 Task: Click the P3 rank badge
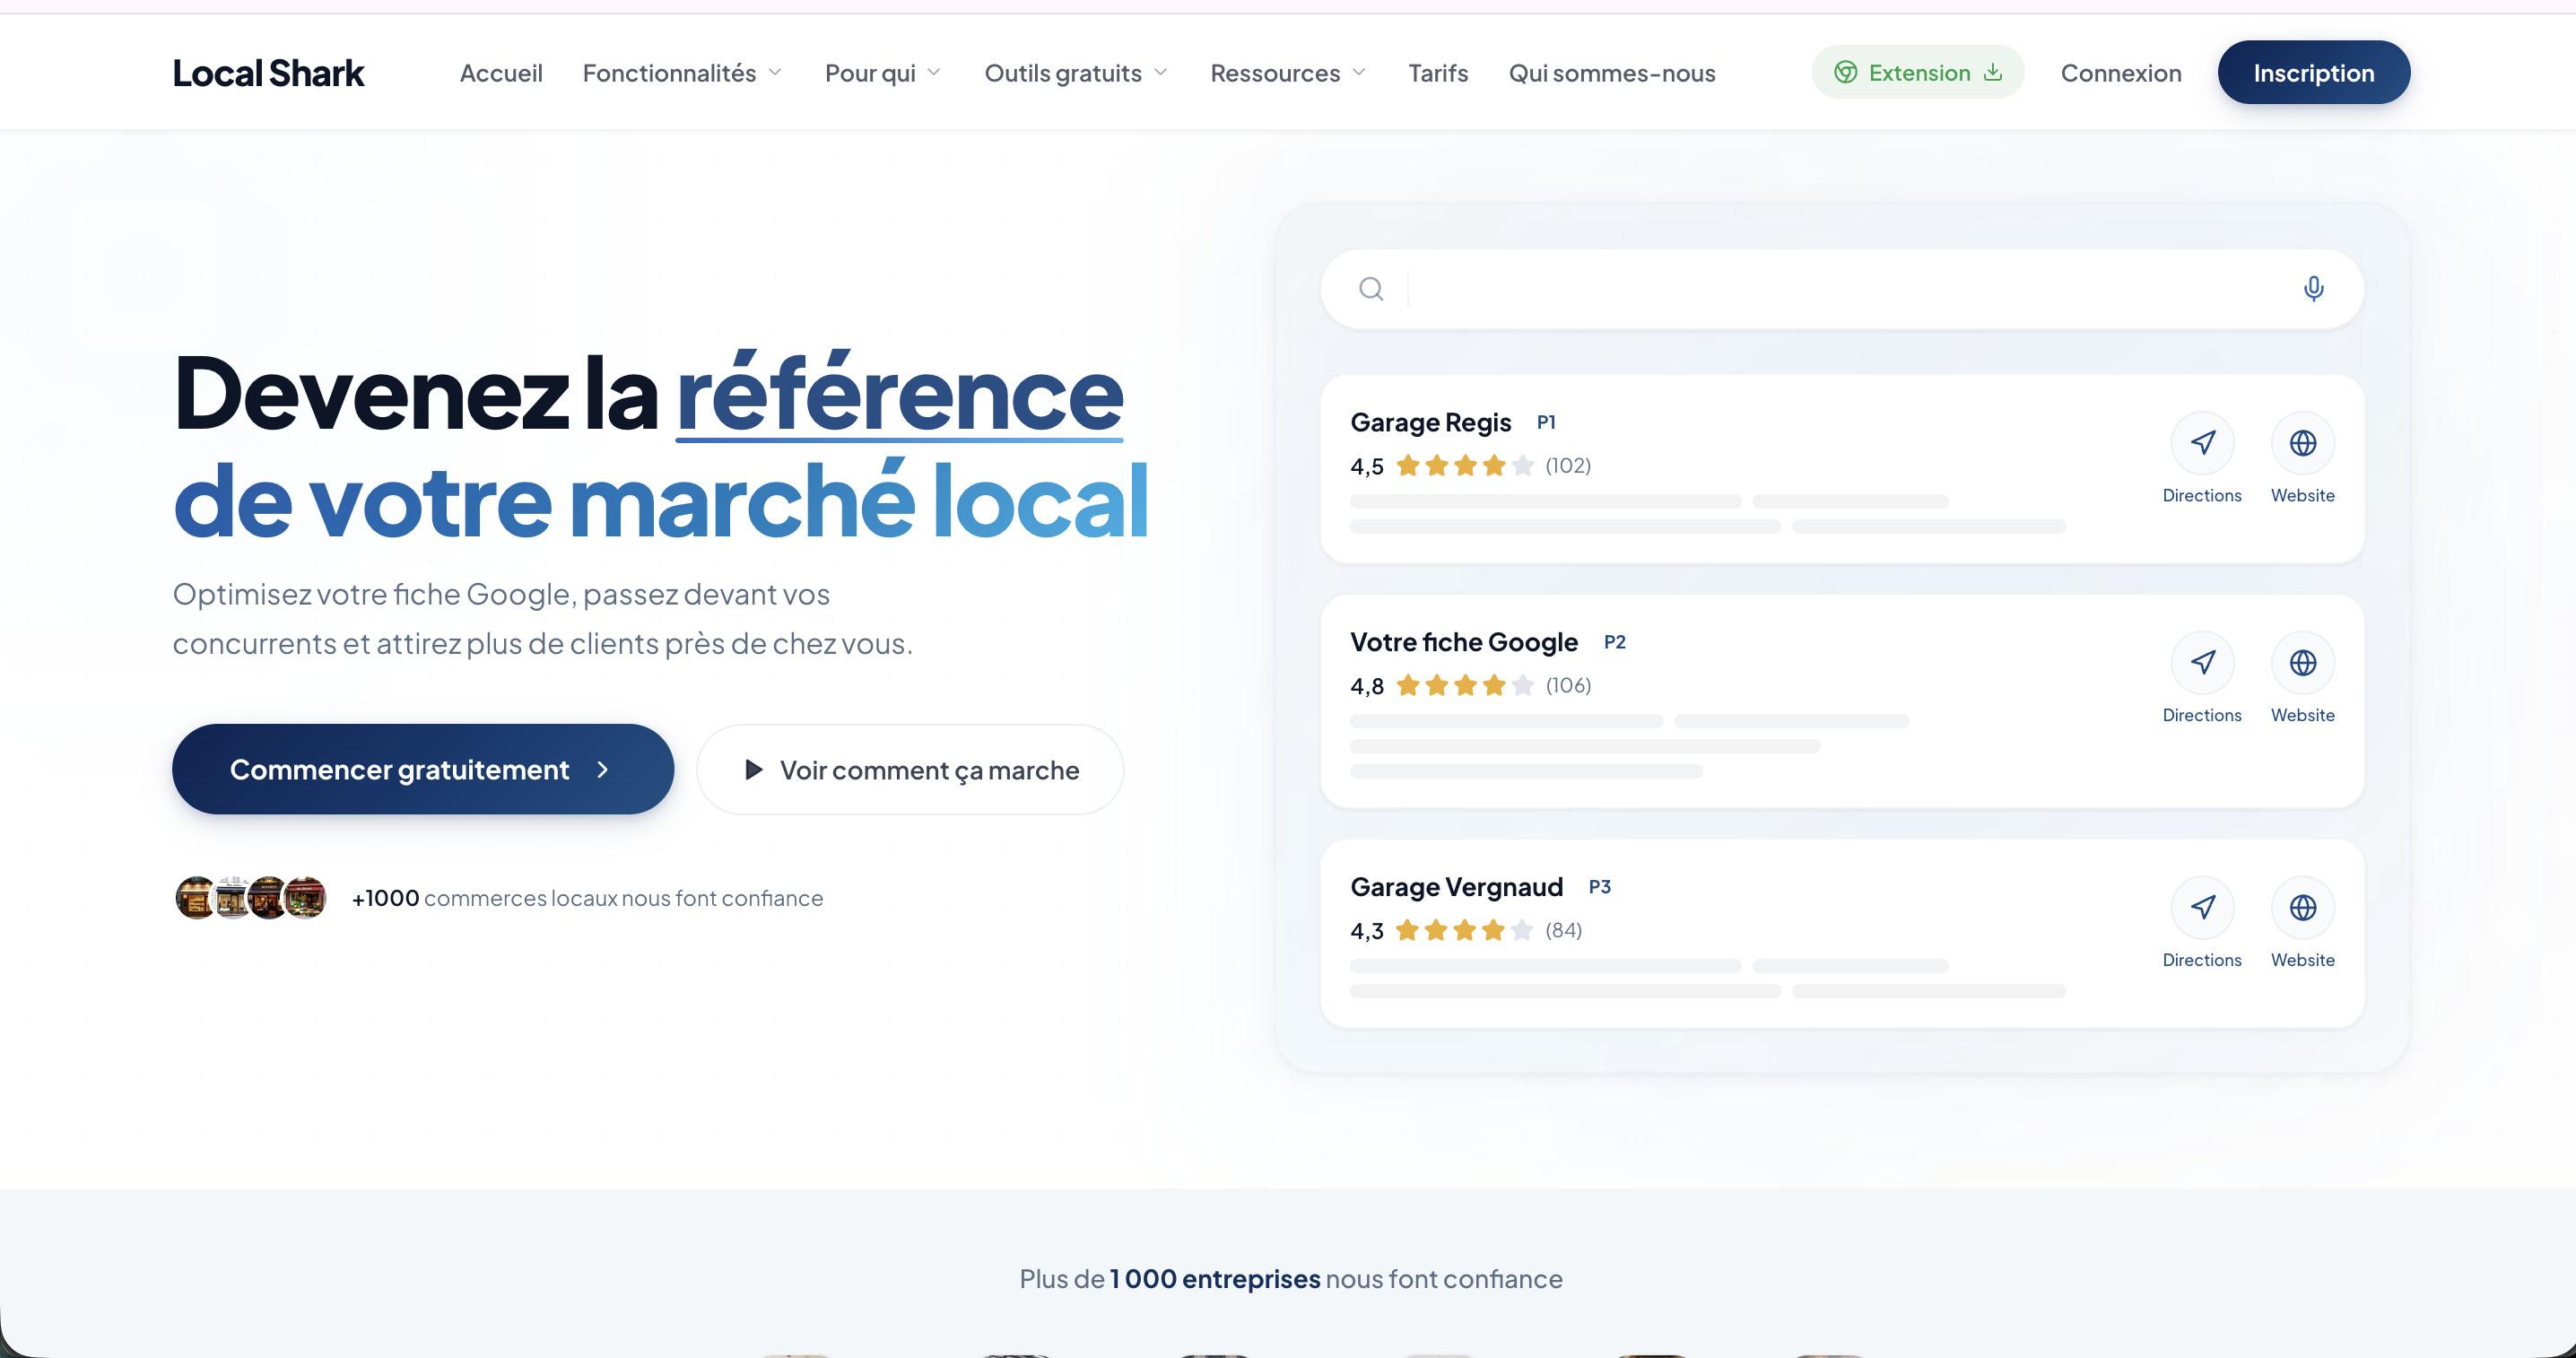(x=1599, y=887)
